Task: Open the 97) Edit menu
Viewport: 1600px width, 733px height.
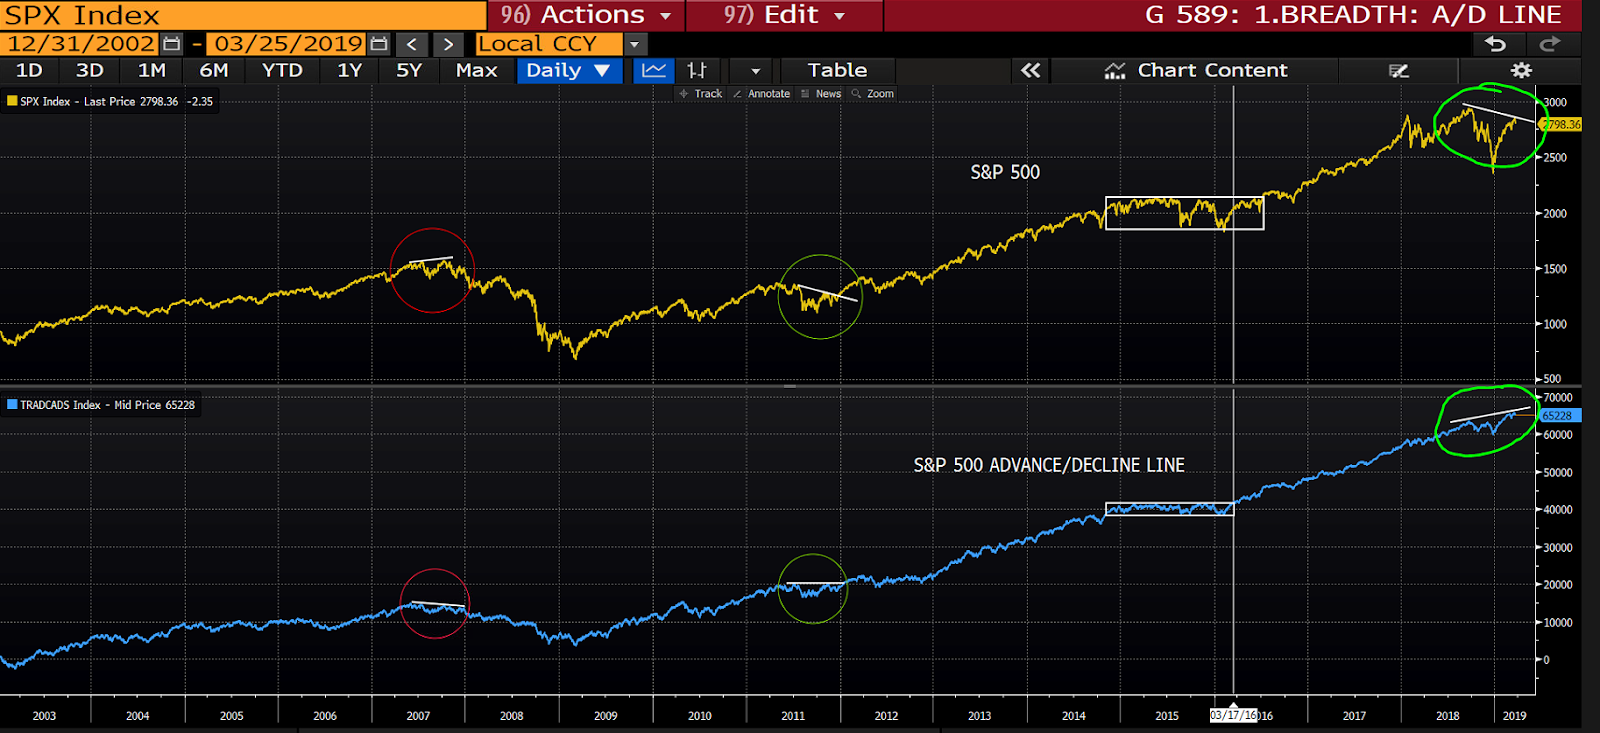Action: (785, 15)
